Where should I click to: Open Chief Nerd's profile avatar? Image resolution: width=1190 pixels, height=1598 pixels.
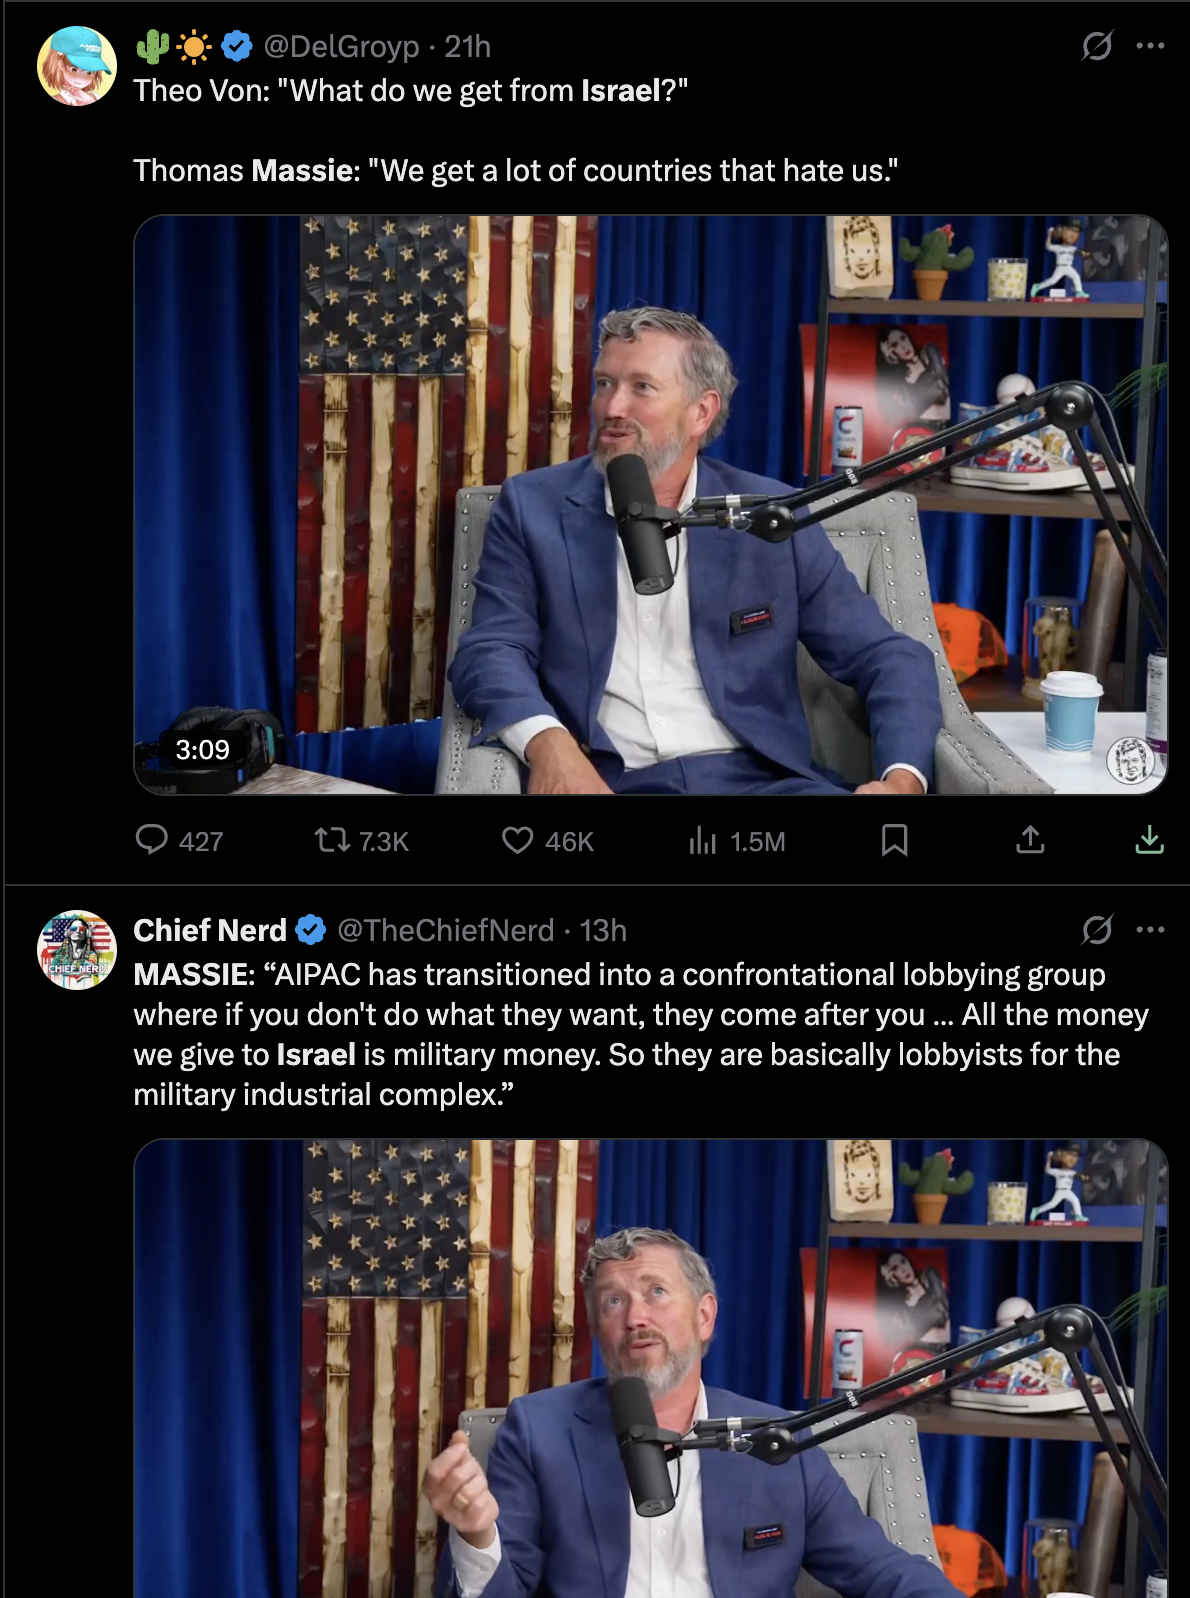tap(77, 950)
